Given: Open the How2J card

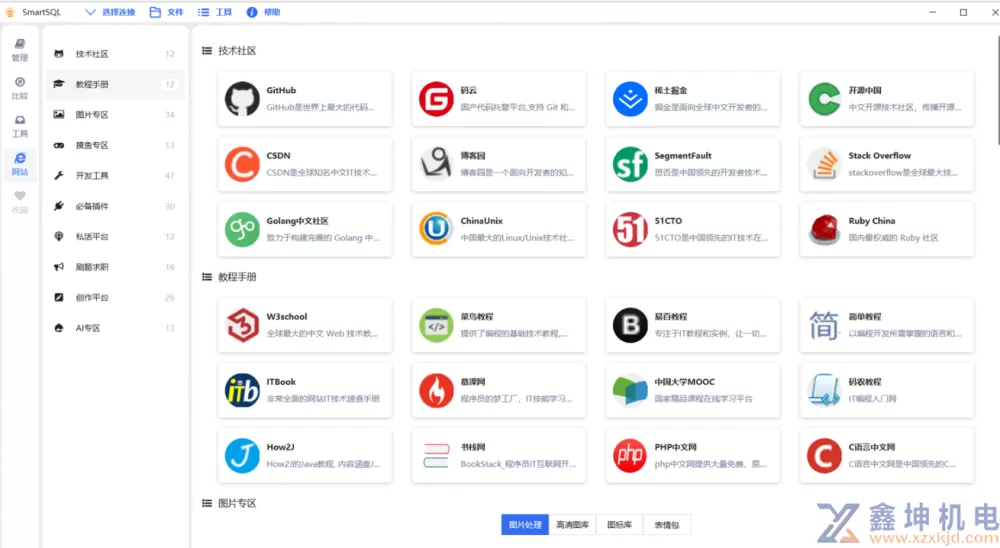Looking at the screenshot, I should pyautogui.click(x=305, y=455).
